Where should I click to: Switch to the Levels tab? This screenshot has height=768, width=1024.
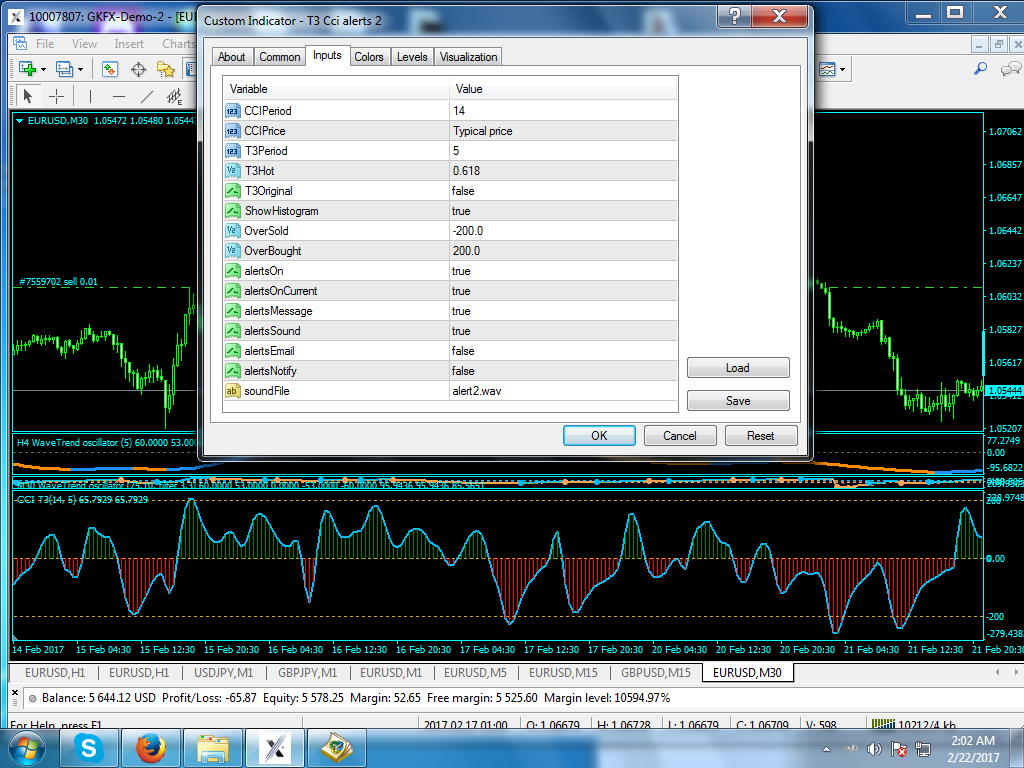412,57
